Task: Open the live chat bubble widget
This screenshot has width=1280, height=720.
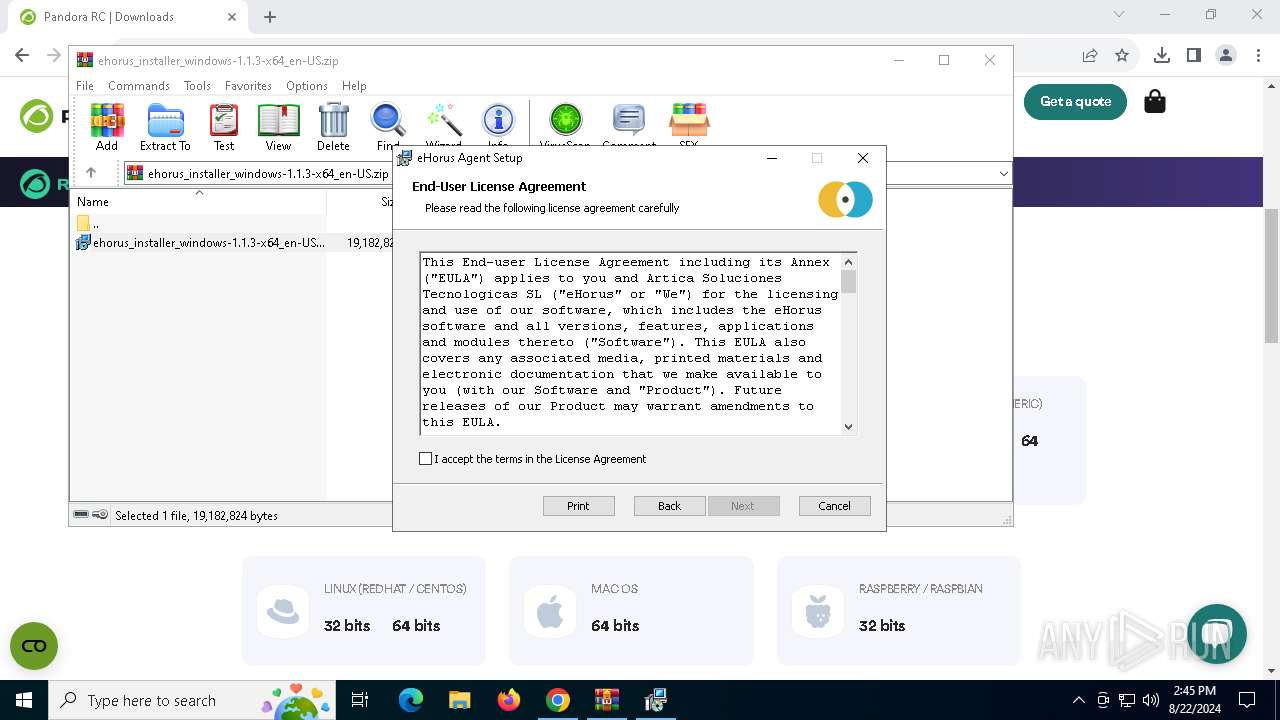Action: pyautogui.click(x=1217, y=634)
